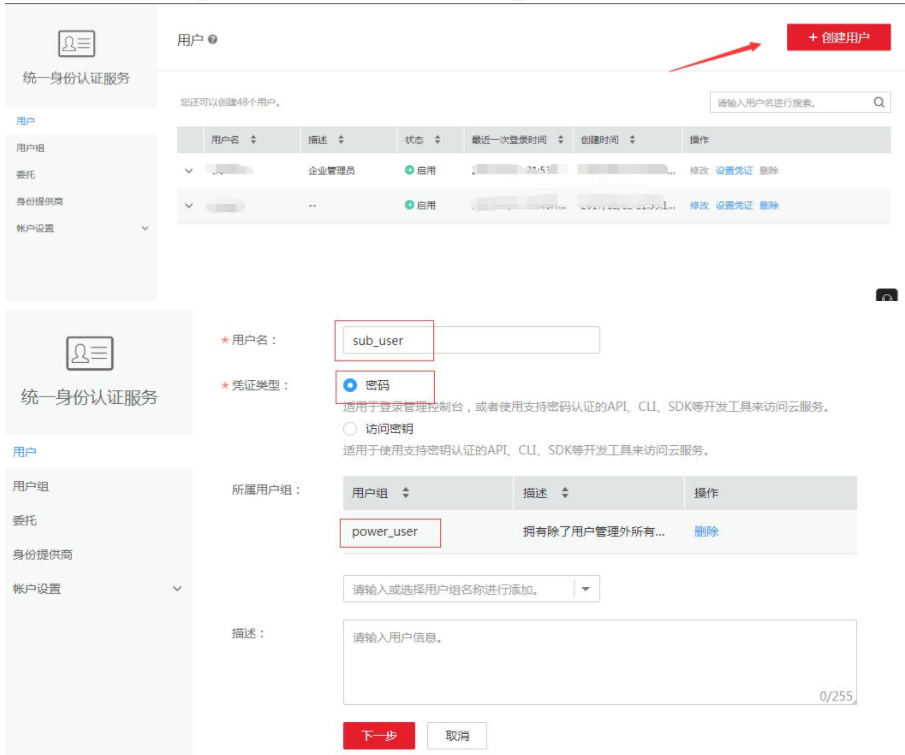The width and height of the screenshot is (905, 755).
Task: Open 身份提供商 in the top sidebar
Action: coord(39,201)
